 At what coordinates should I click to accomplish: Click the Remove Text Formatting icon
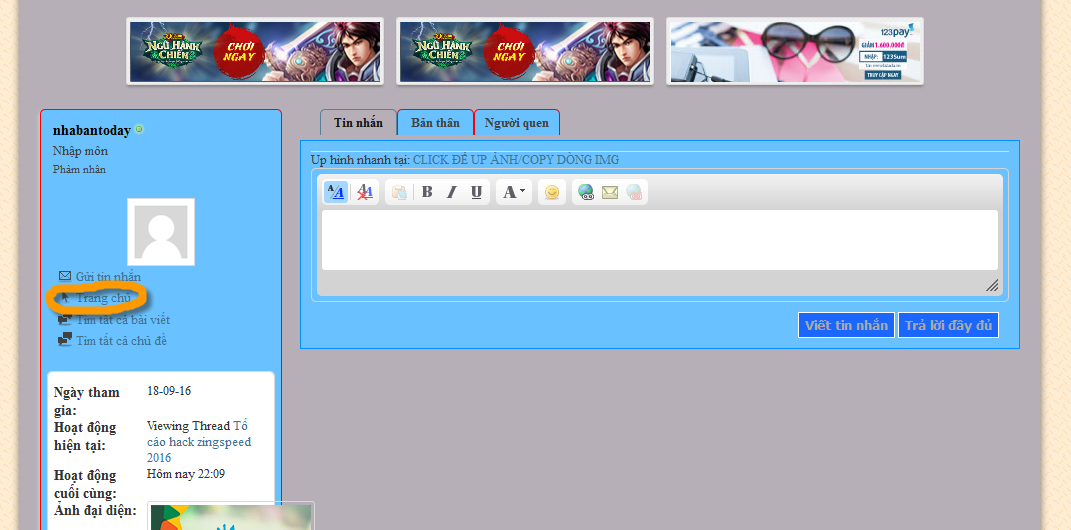click(x=365, y=193)
